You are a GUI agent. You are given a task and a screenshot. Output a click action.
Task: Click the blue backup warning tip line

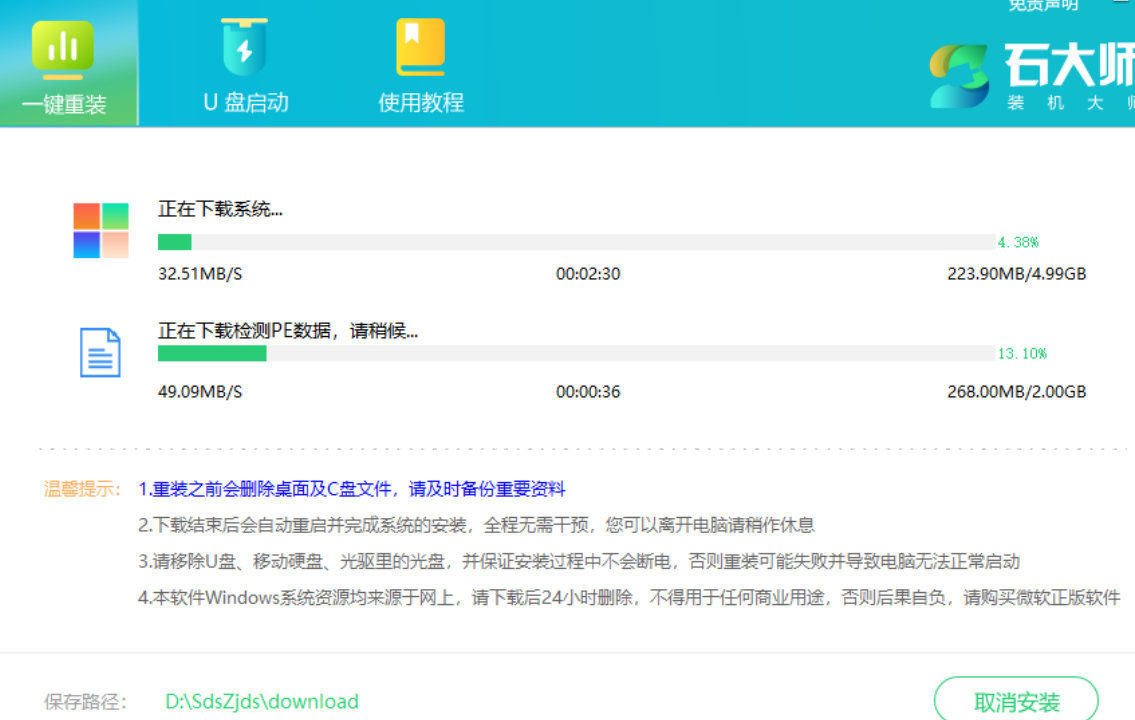point(352,489)
